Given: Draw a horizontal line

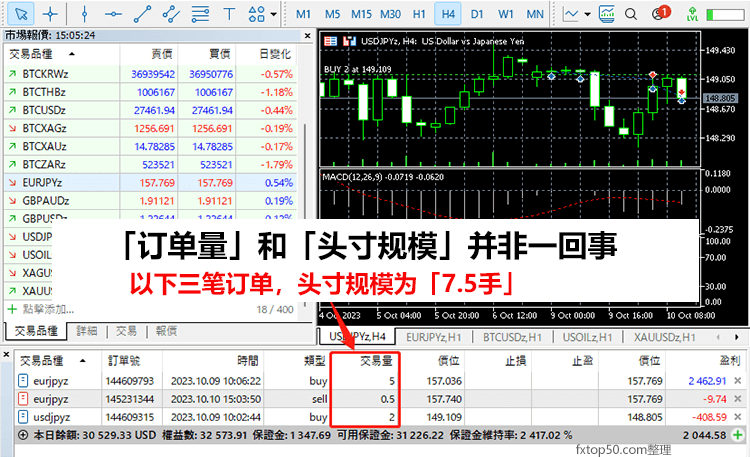Looking at the screenshot, I should (113, 14).
